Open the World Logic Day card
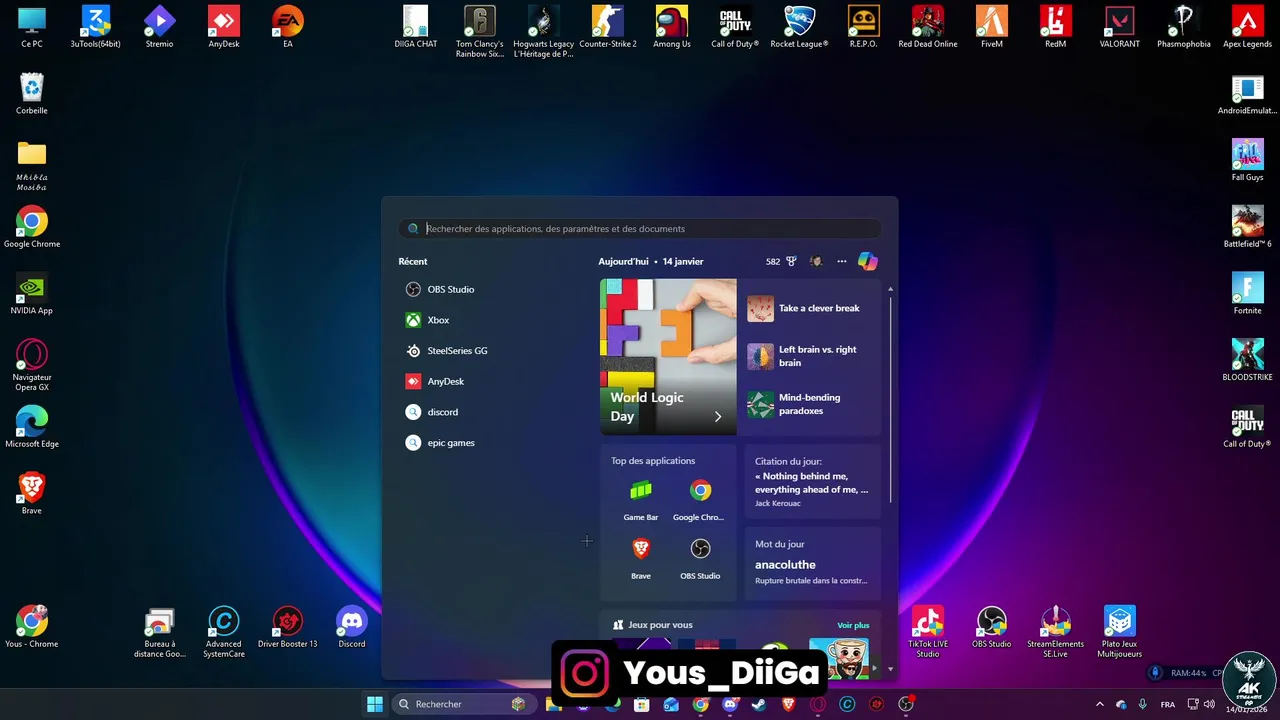The height and width of the screenshot is (720, 1280). click(x=668, y=357)
